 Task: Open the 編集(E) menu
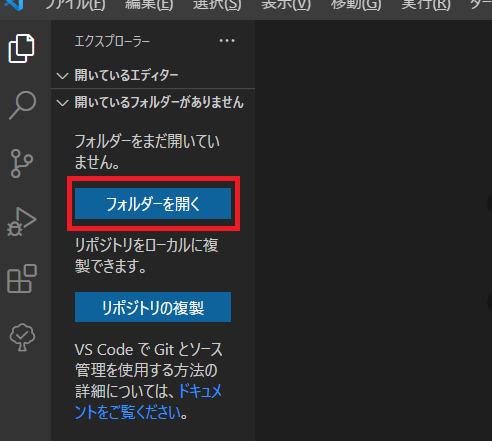[x=149, y=5]
